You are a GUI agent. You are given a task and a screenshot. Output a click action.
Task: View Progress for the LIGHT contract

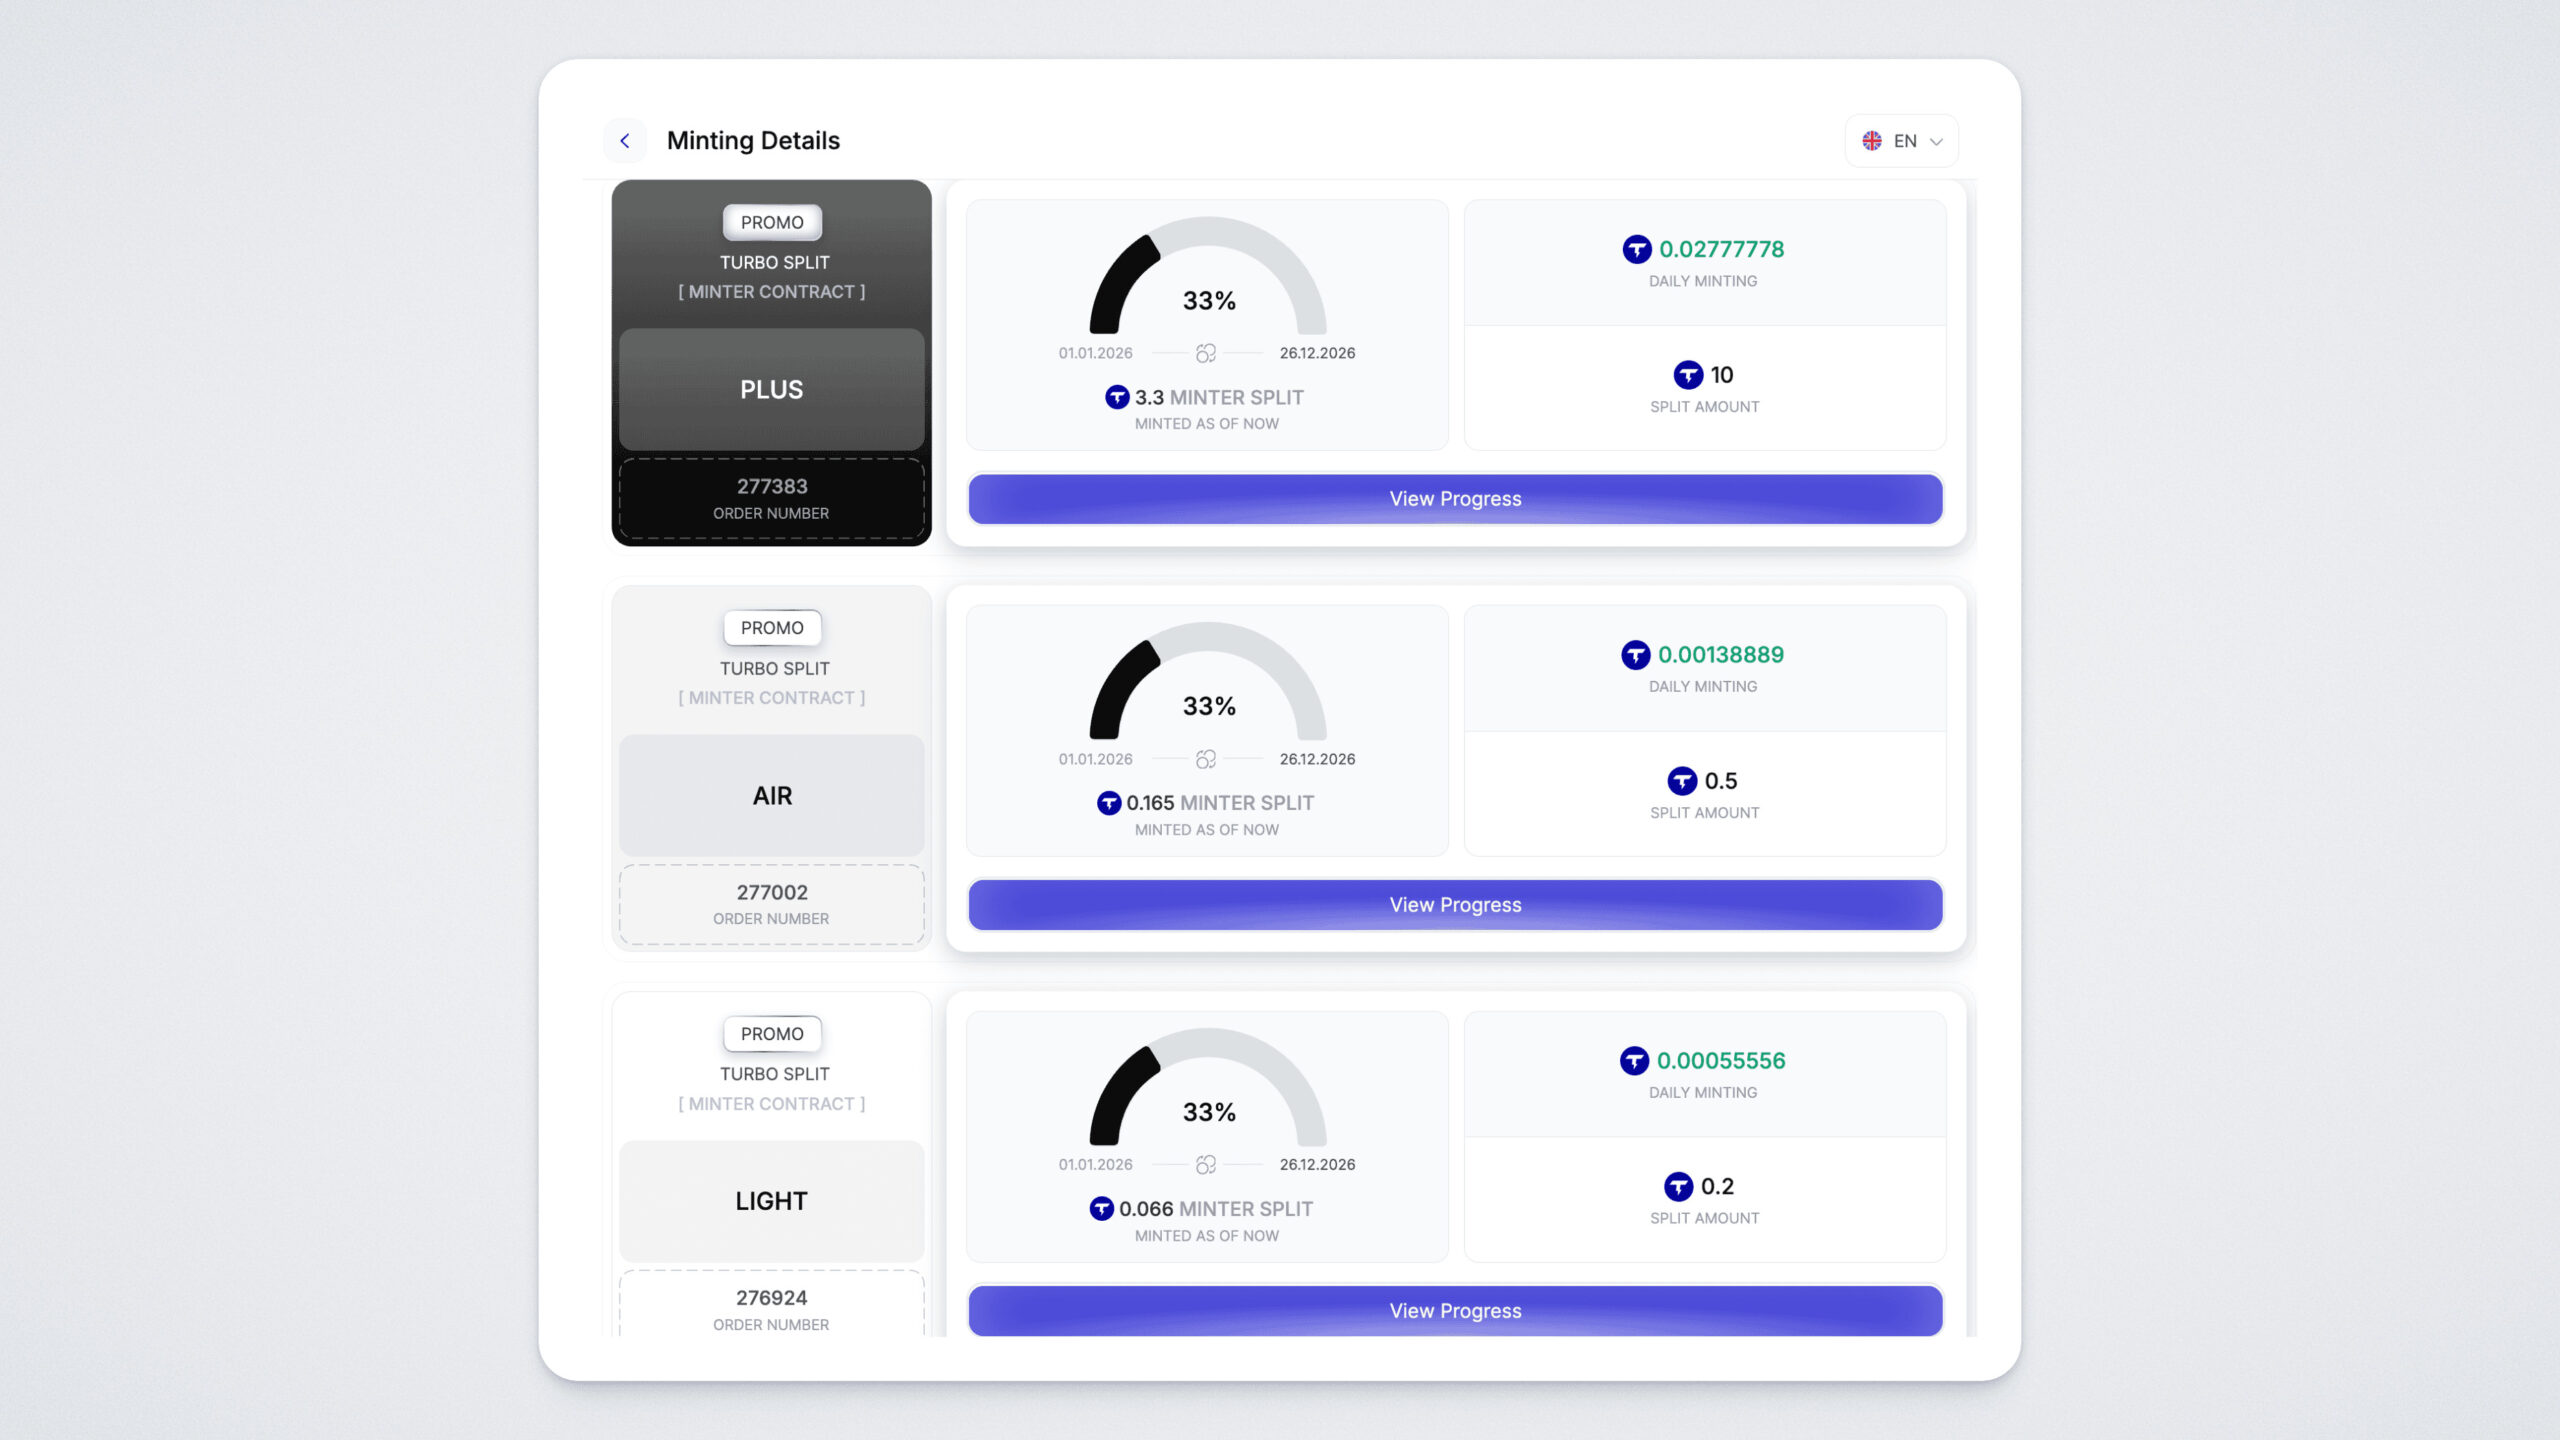pos(1455,1311)
